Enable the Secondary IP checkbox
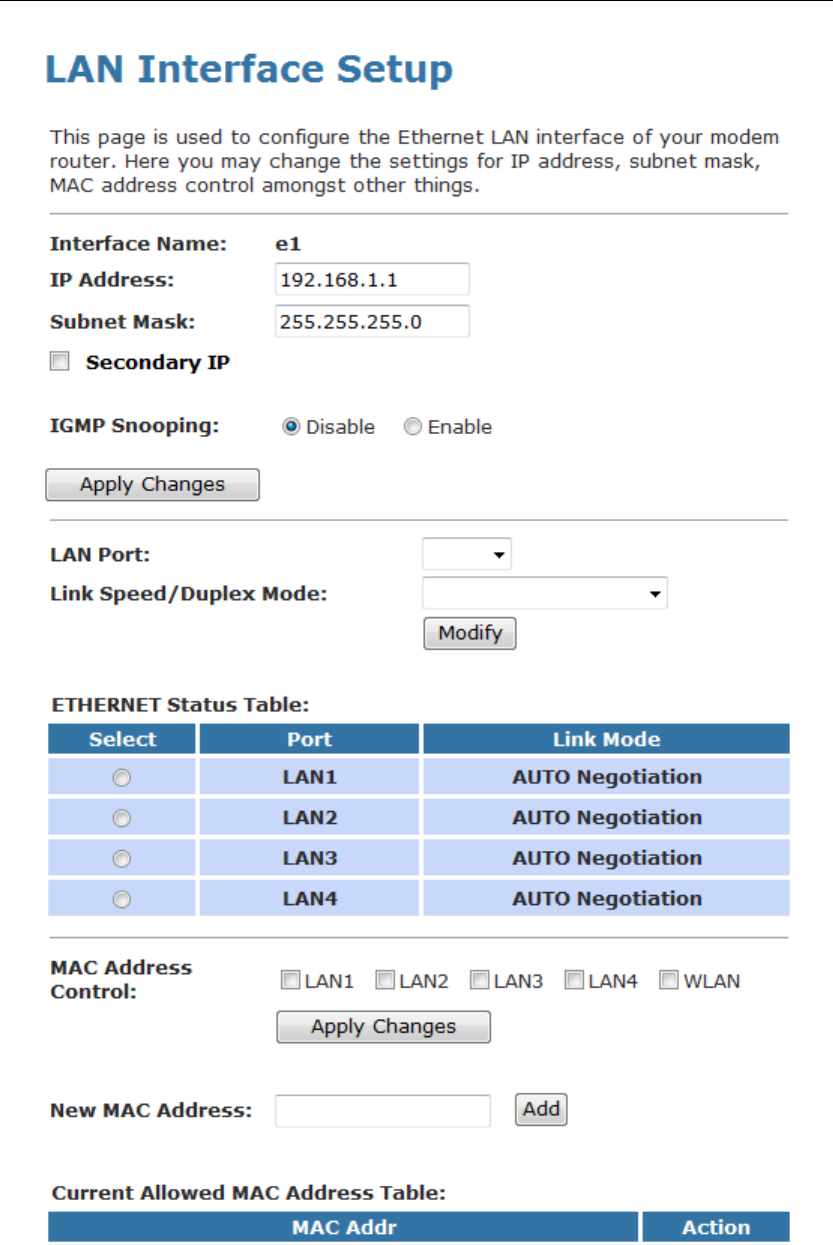The image size is (833, 1245). point(61,363)
